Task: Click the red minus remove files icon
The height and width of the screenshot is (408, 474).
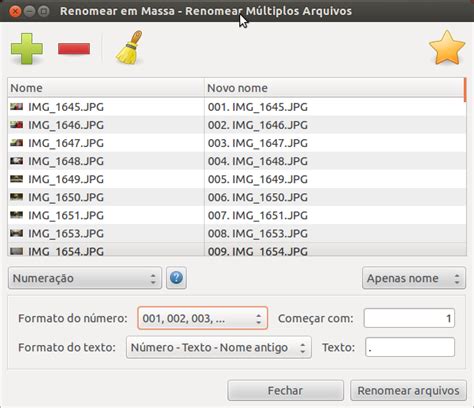Action: (x=74, y=49)
